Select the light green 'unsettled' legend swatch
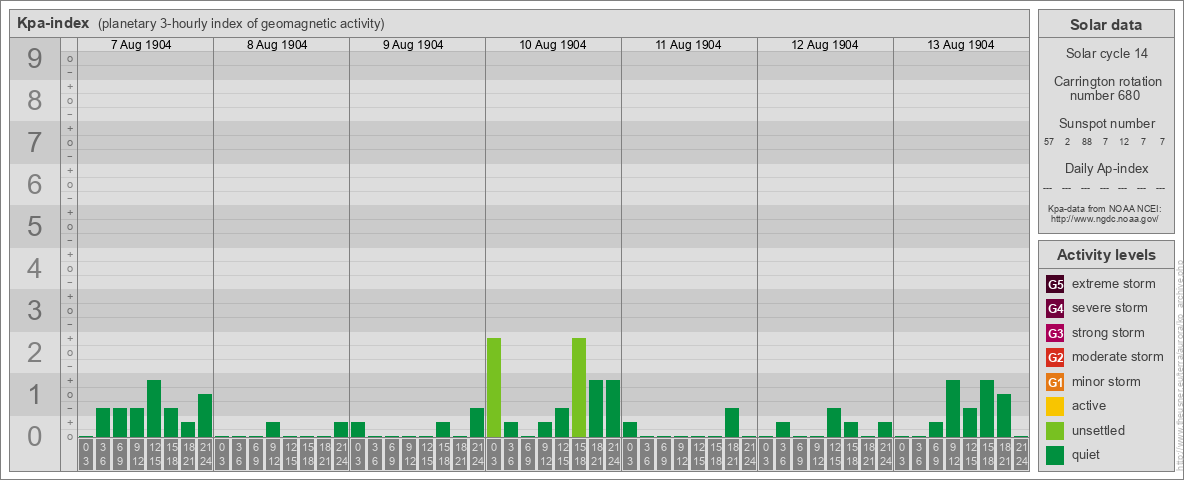This screenshot has height=480, width=1184. pyautogui.click(x=1056, y=430)
